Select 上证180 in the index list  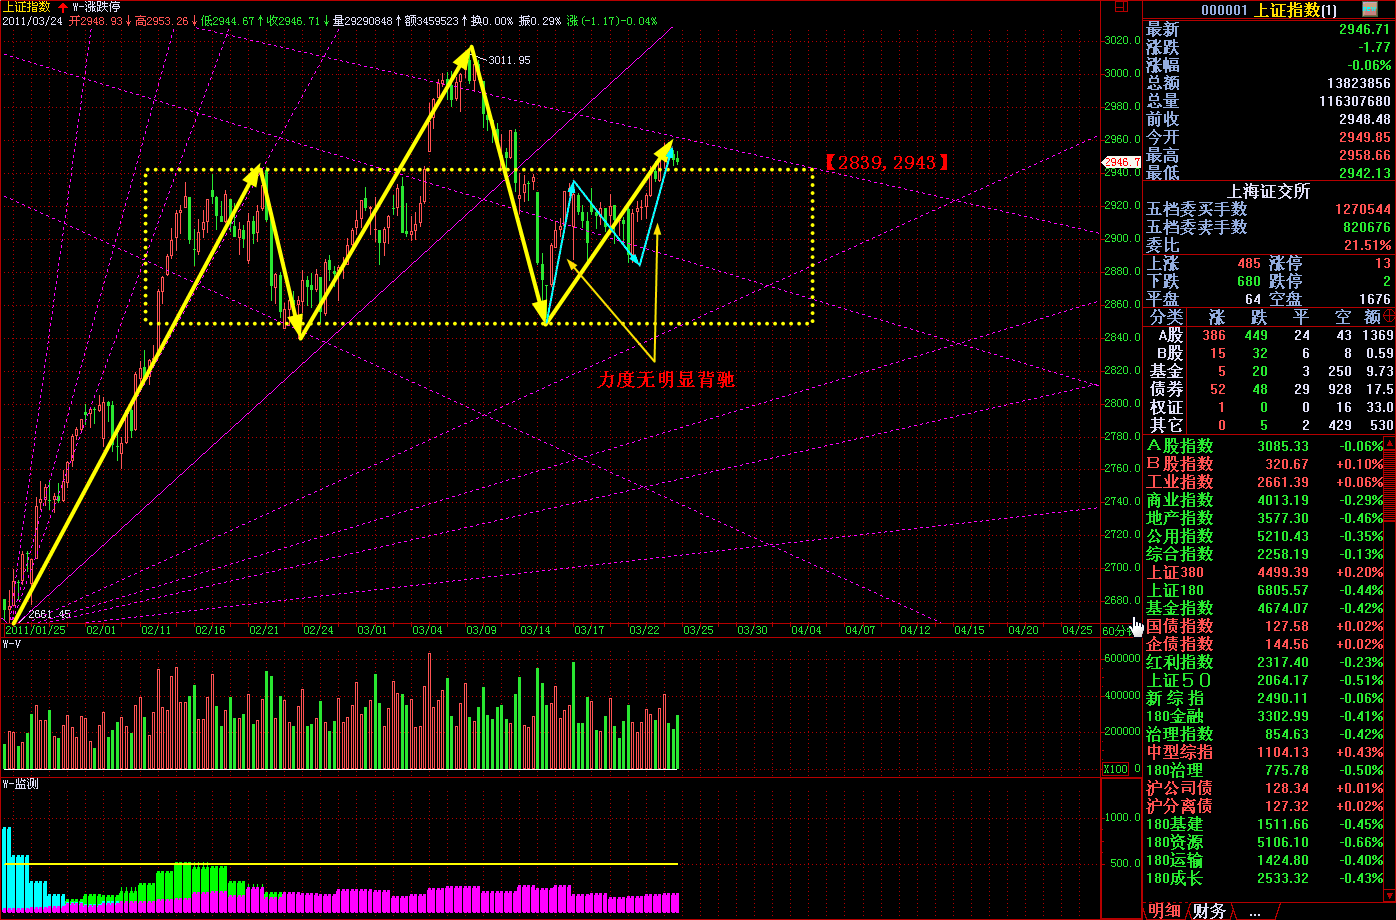(1175, 590)
